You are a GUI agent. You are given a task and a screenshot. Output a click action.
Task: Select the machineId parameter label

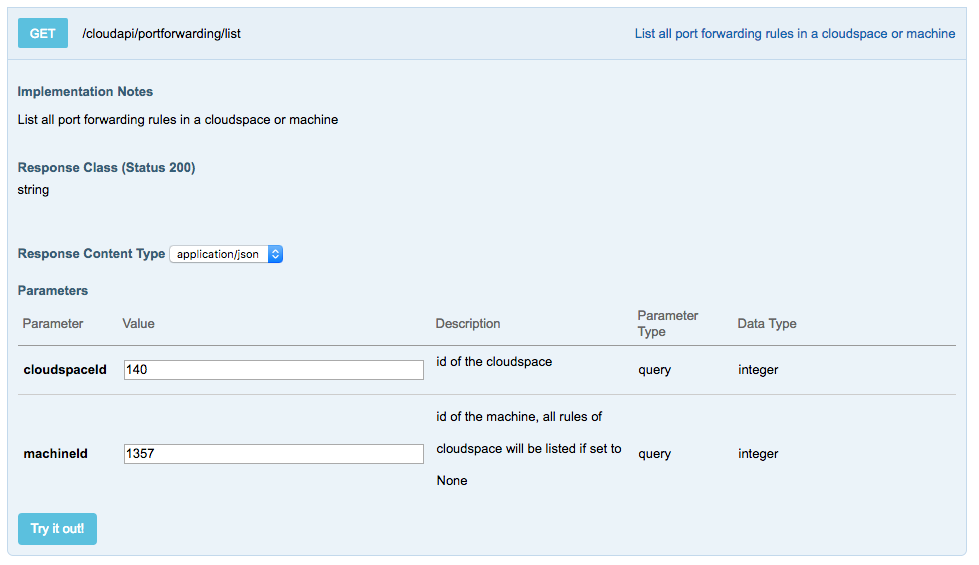(56, 454)
